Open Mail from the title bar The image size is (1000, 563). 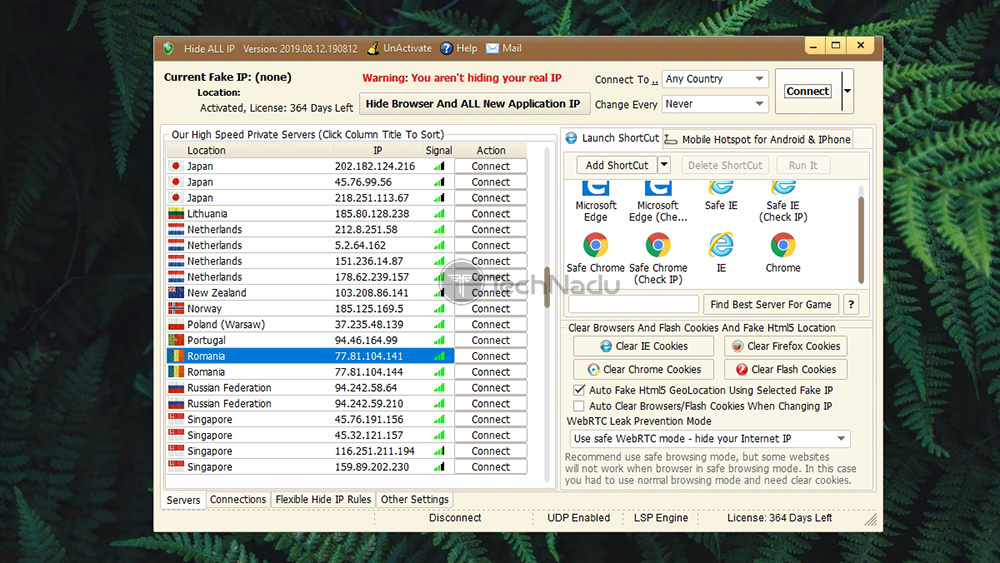pyautogui.click(x=504, y=48)
